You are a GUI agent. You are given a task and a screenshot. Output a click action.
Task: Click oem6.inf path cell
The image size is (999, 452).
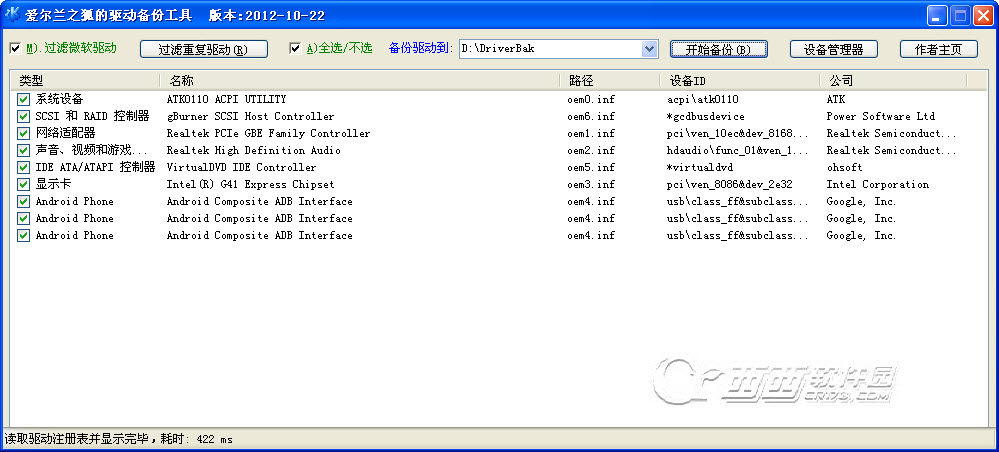[591, 117]
